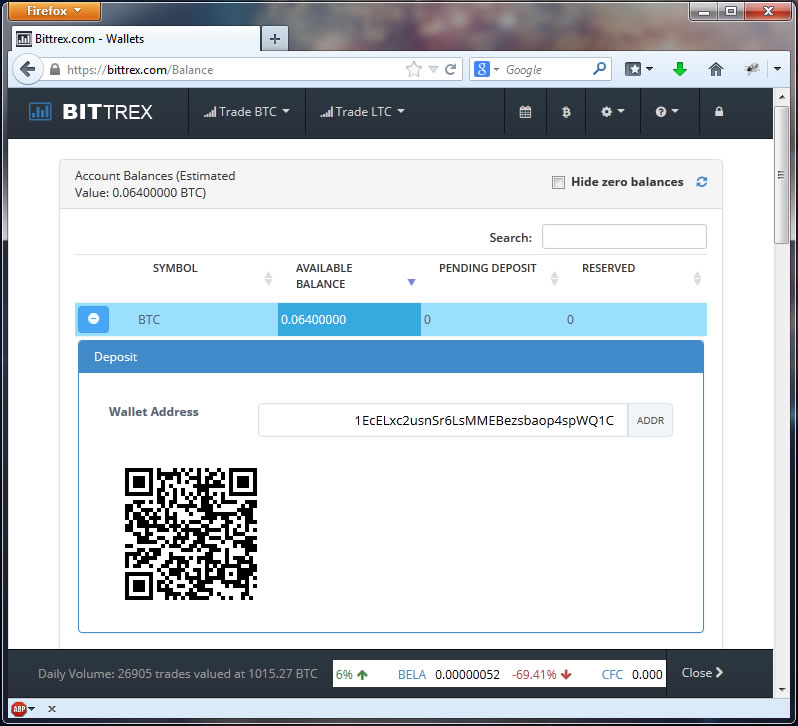The width and height of the screenshot is (798, 726).
Task: Open downloads with green arrow icon
Action: [679, 69]
